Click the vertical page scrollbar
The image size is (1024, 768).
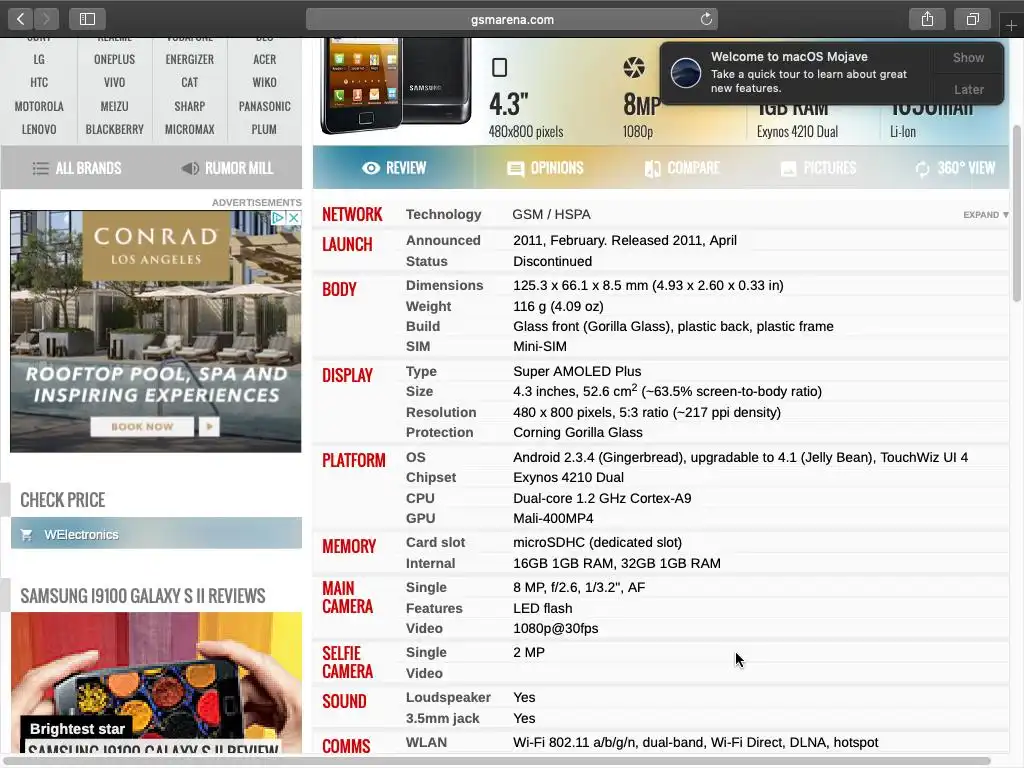click(1017, 212)
